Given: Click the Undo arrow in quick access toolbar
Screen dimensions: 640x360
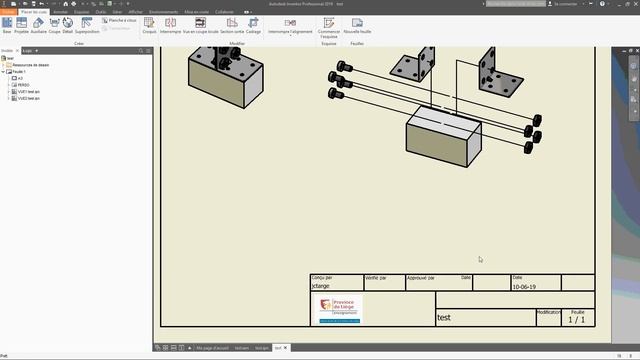Looking at the screenshot, I should 41,4.
